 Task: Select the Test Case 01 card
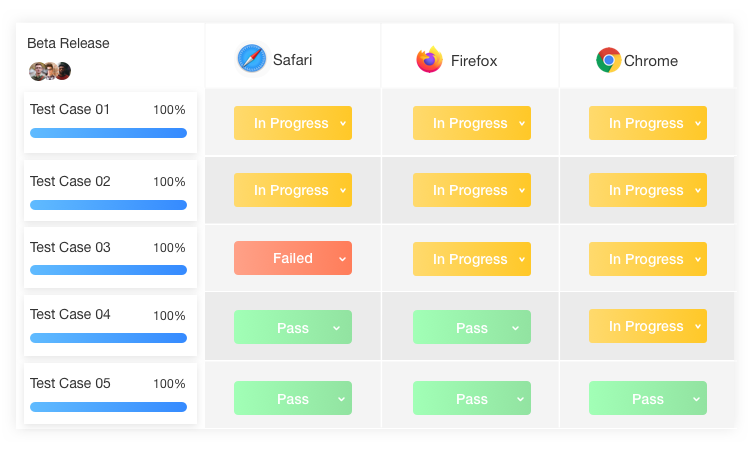[x=110, y=122]
